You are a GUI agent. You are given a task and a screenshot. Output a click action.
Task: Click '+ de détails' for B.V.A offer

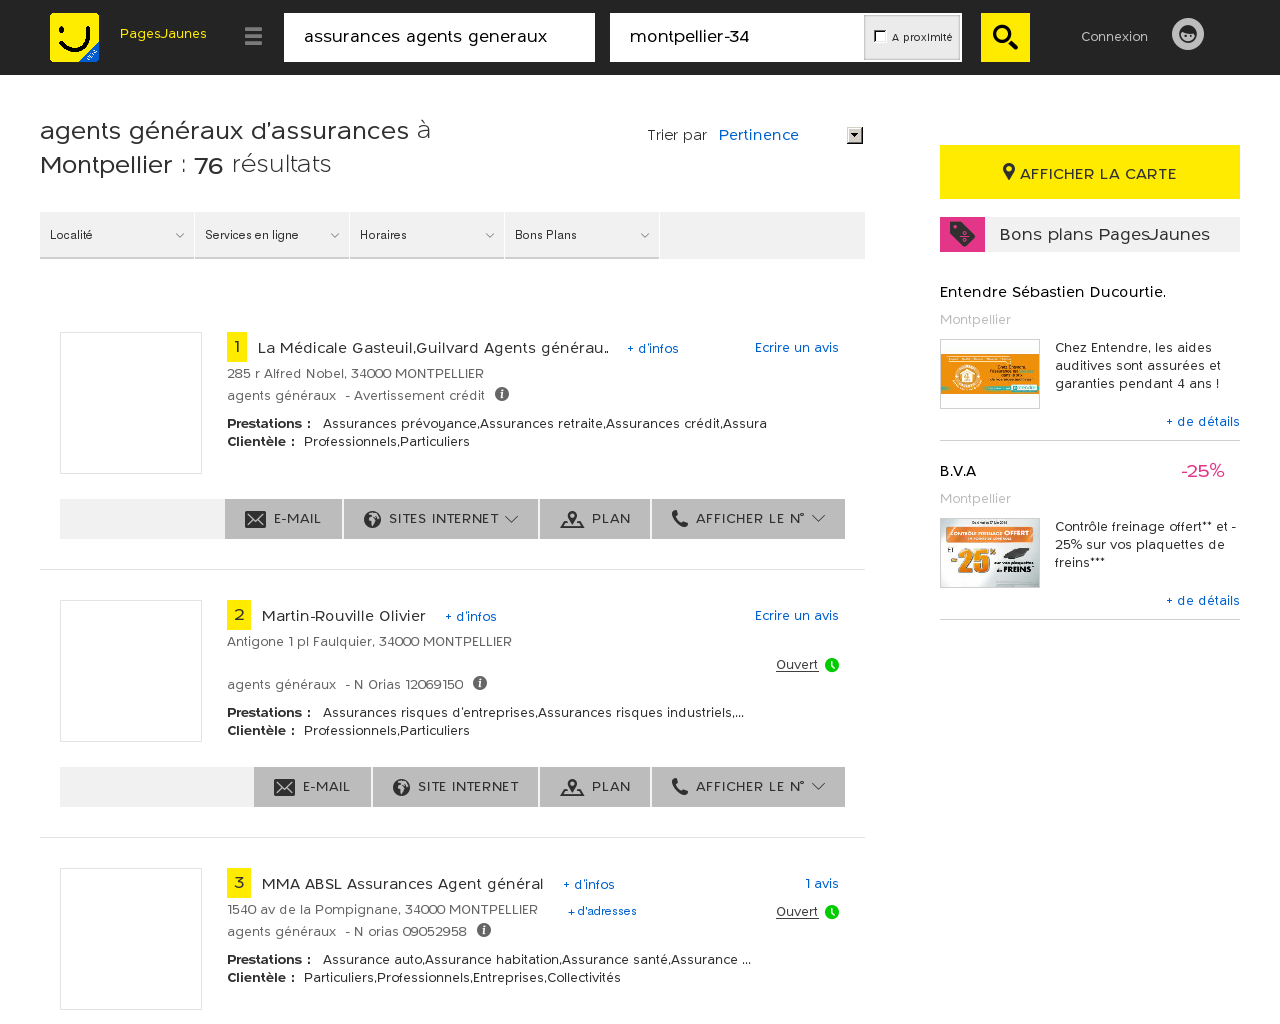[x=1203, y=600]
